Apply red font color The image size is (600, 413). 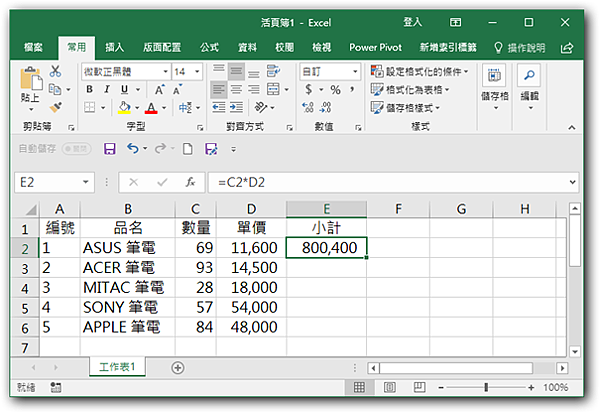pos(151,108)
